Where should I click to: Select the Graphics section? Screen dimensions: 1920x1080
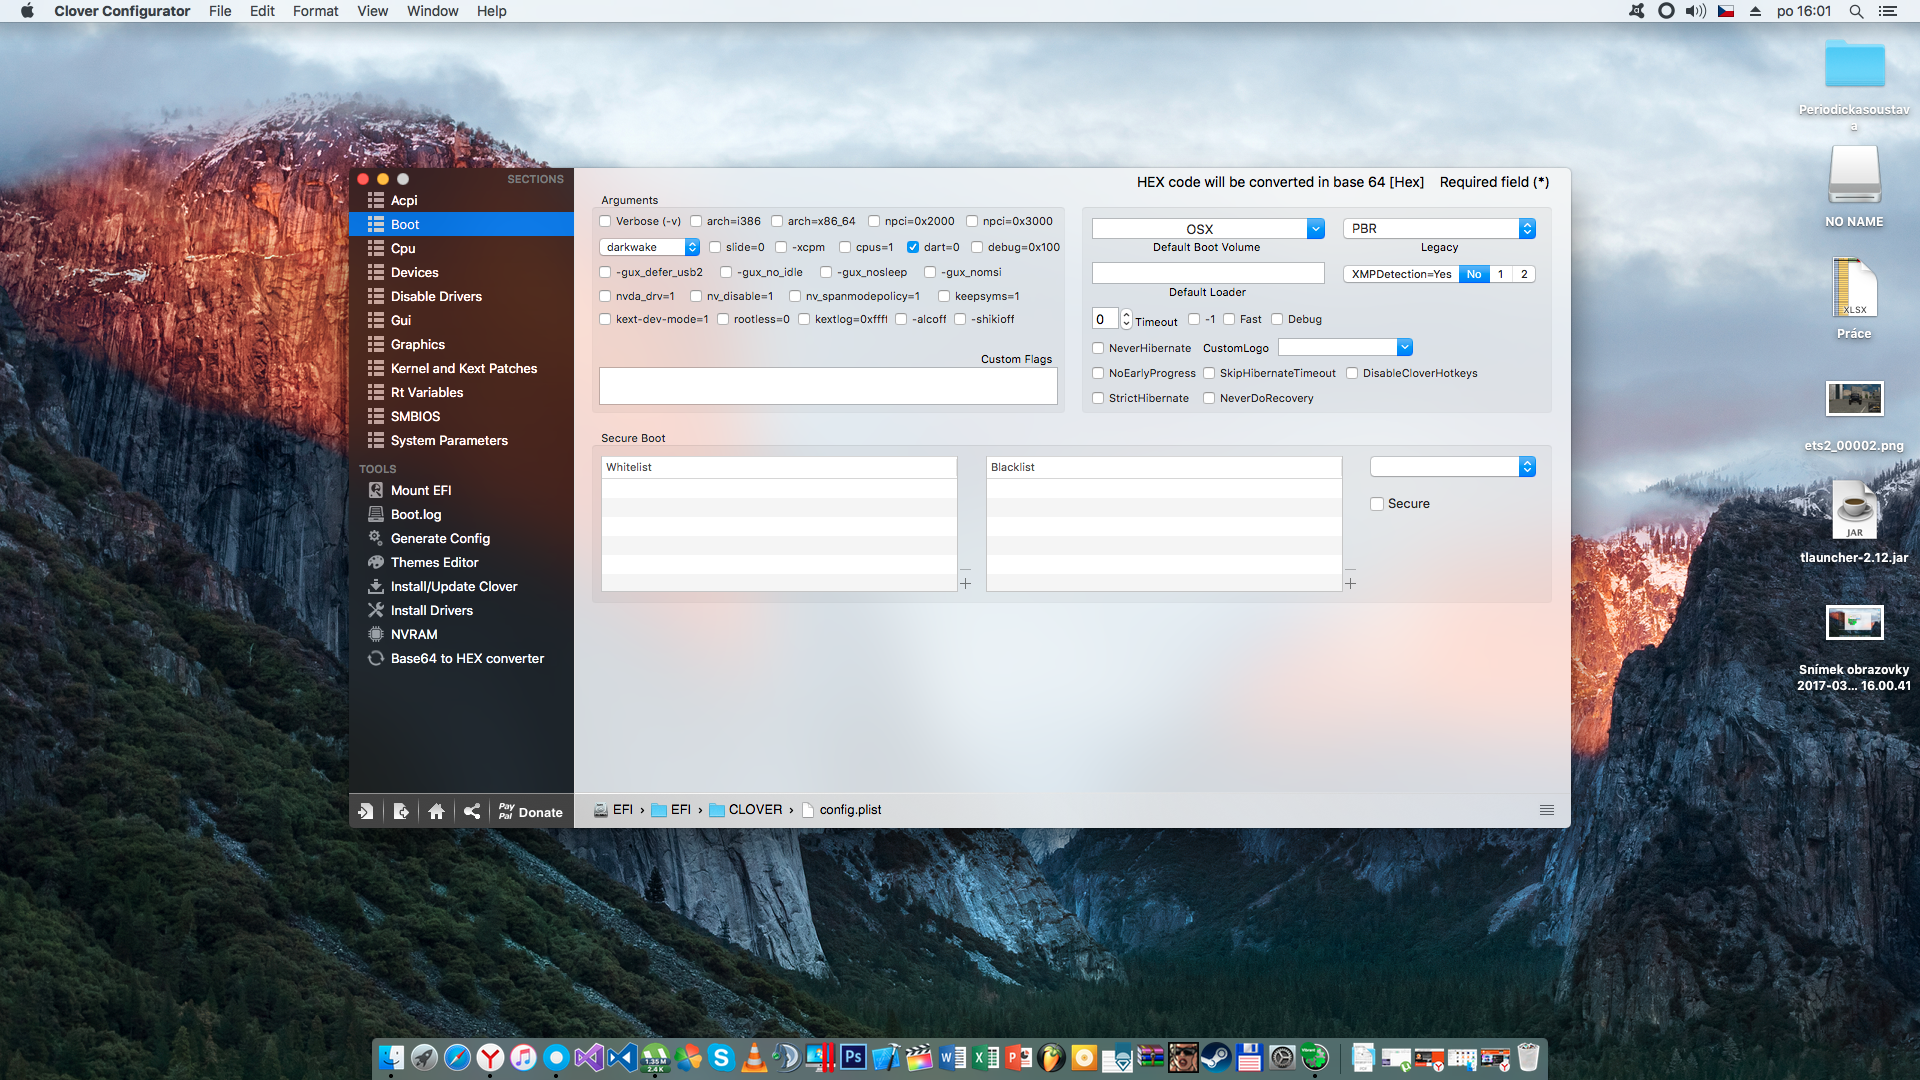coord(417,344)
